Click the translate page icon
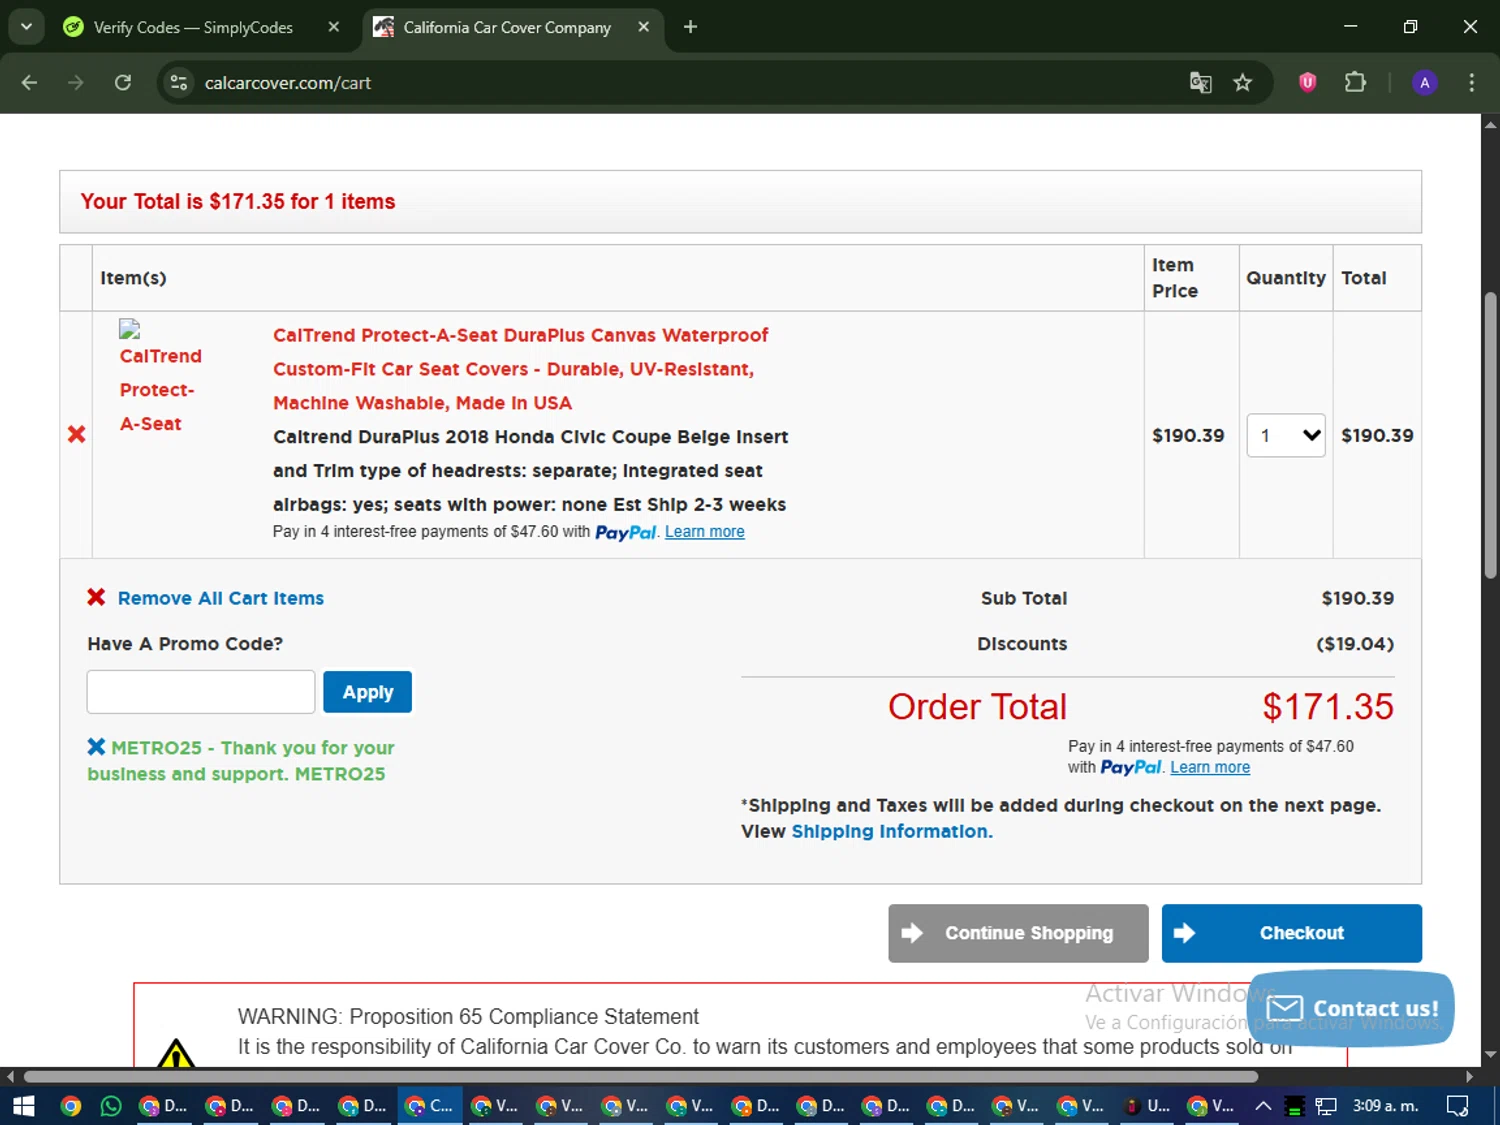 [x=1200, y=82]
